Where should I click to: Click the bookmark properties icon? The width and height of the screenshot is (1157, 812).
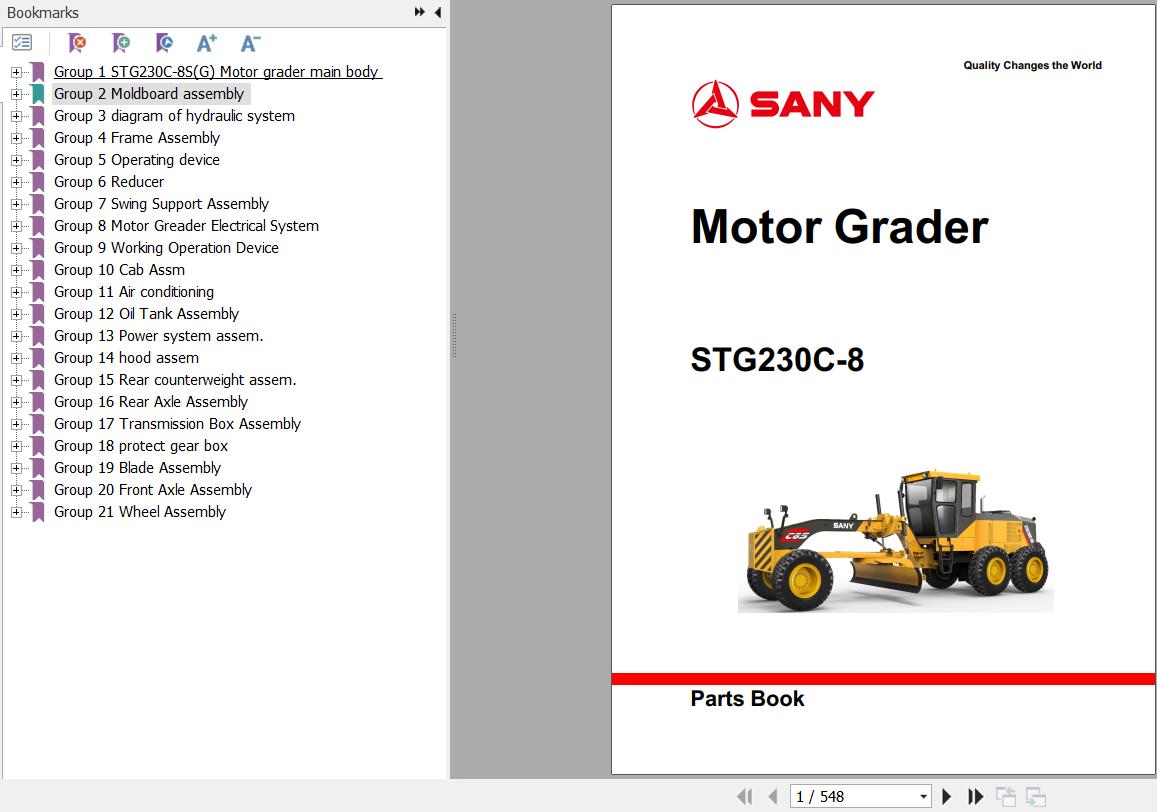pos(164,43)
